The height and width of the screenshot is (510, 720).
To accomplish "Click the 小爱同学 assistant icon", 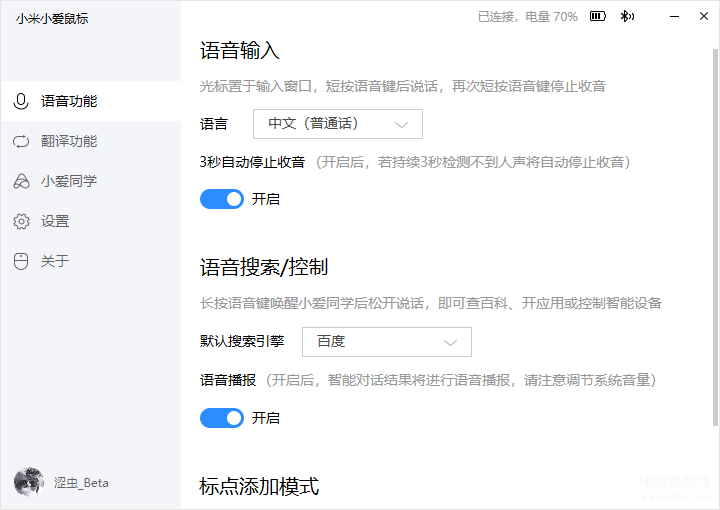I will pos(21,181).
